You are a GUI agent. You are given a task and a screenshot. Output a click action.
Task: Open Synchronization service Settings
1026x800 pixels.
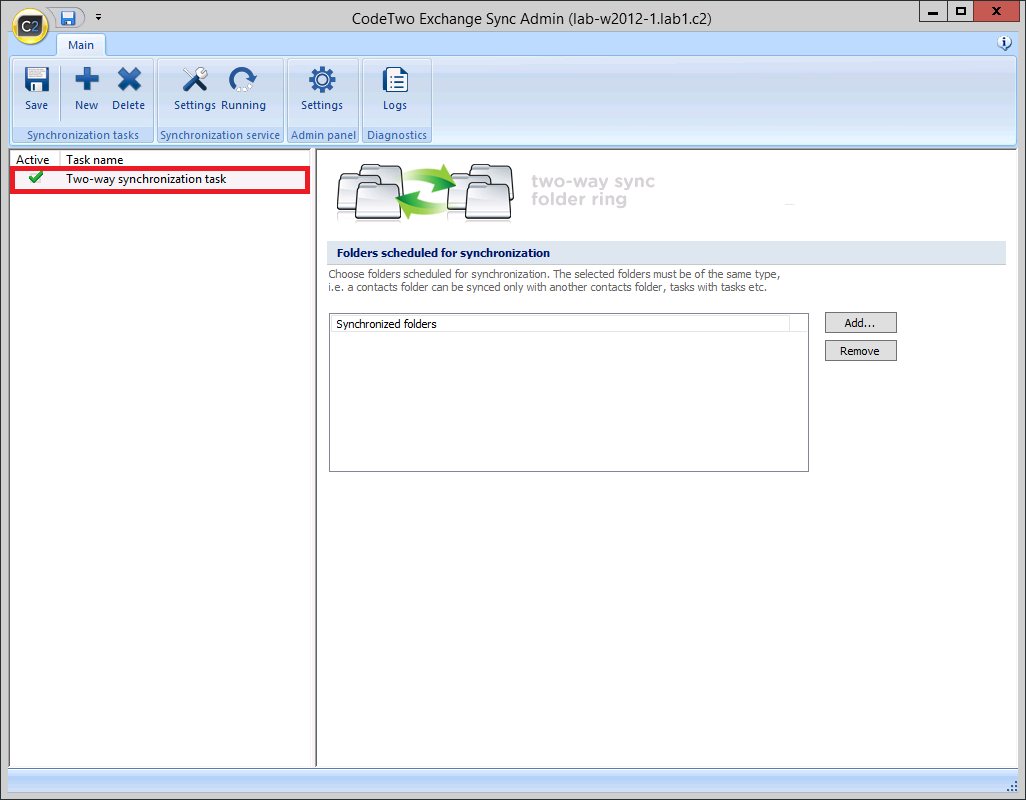tap(194, 88)
